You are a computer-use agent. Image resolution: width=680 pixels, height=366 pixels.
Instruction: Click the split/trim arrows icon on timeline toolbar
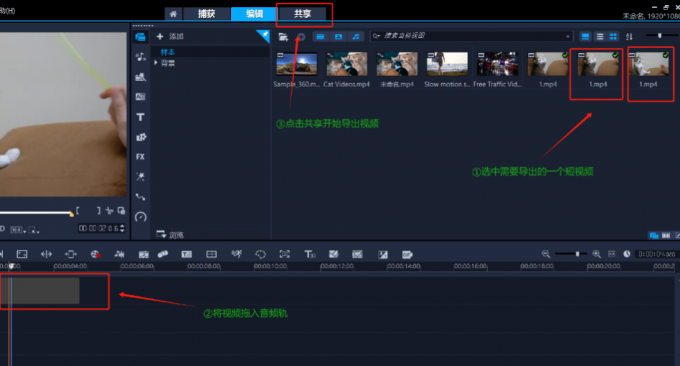pyautogui.click(x=46, y=254)
